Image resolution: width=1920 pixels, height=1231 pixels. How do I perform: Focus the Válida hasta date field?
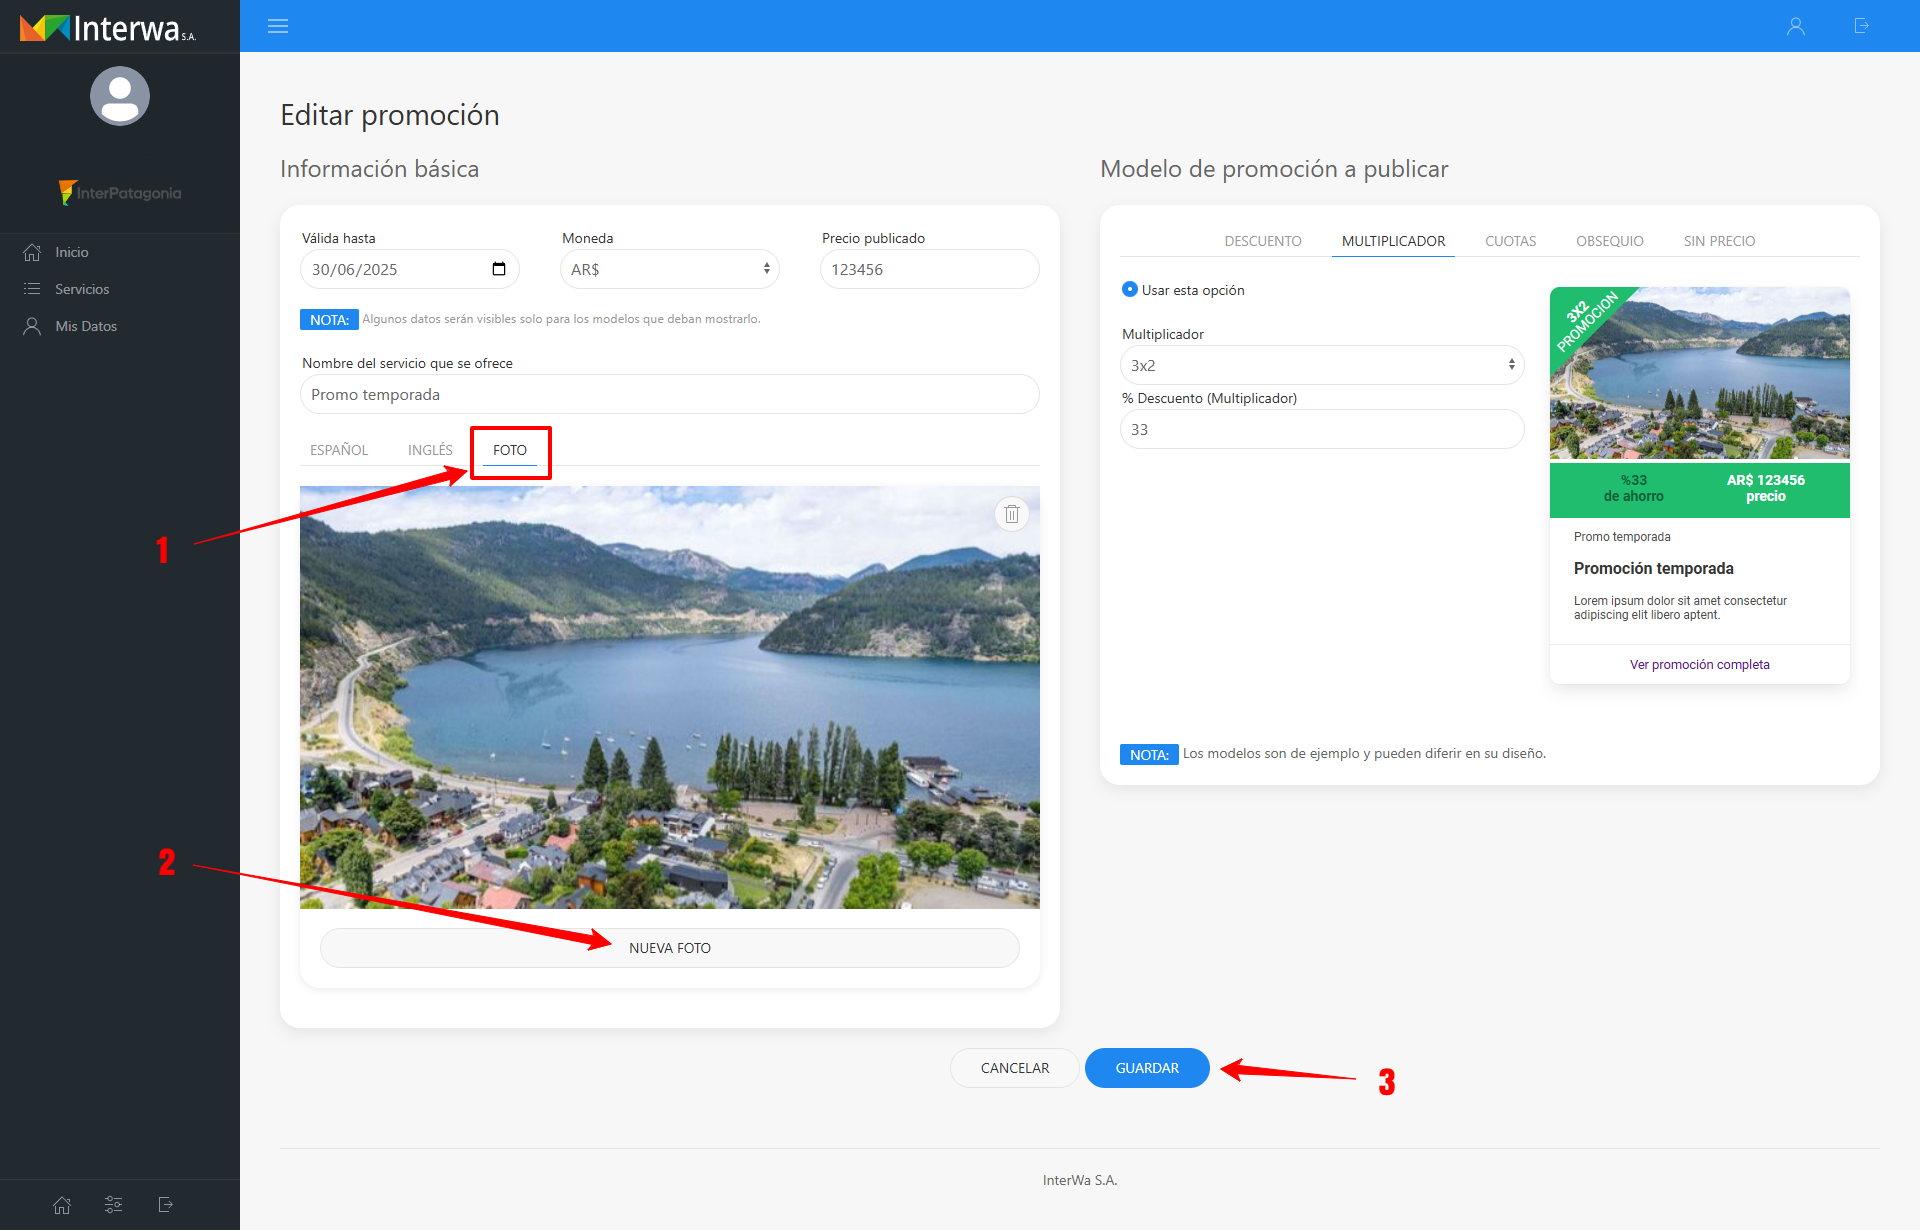pos(410,269)
